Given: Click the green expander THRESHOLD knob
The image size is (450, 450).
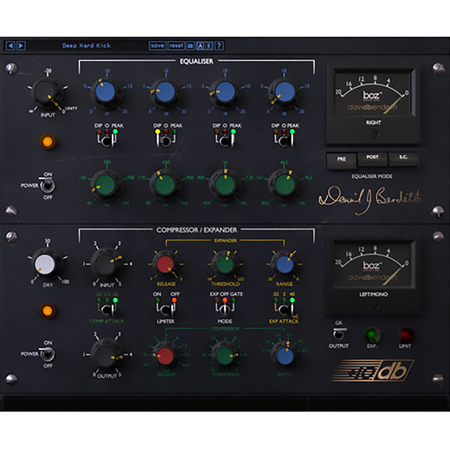Looking at the screenshot, I should tap(225, 264).
